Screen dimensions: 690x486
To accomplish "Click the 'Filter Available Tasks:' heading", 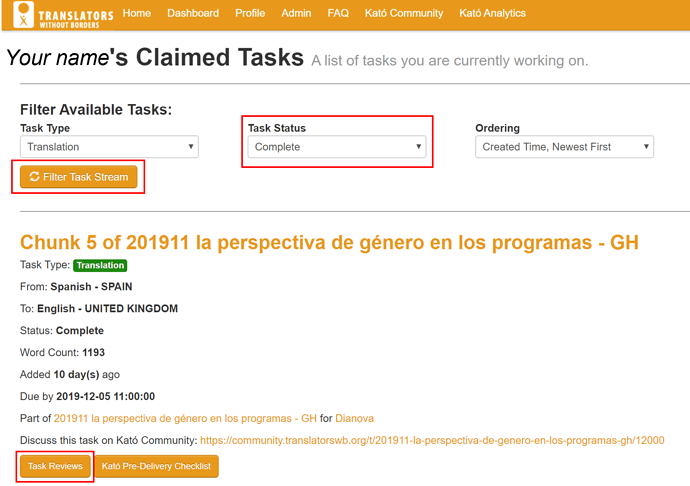I will (x=96, y=110).
